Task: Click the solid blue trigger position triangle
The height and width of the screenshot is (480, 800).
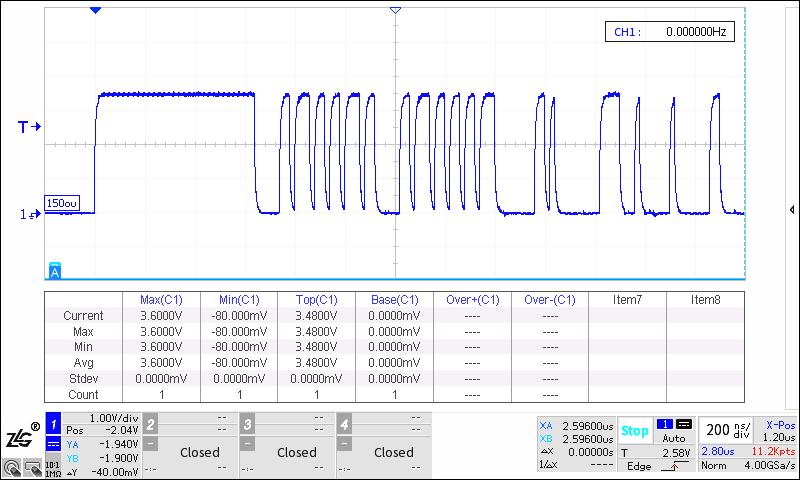Action: (95, 10)
